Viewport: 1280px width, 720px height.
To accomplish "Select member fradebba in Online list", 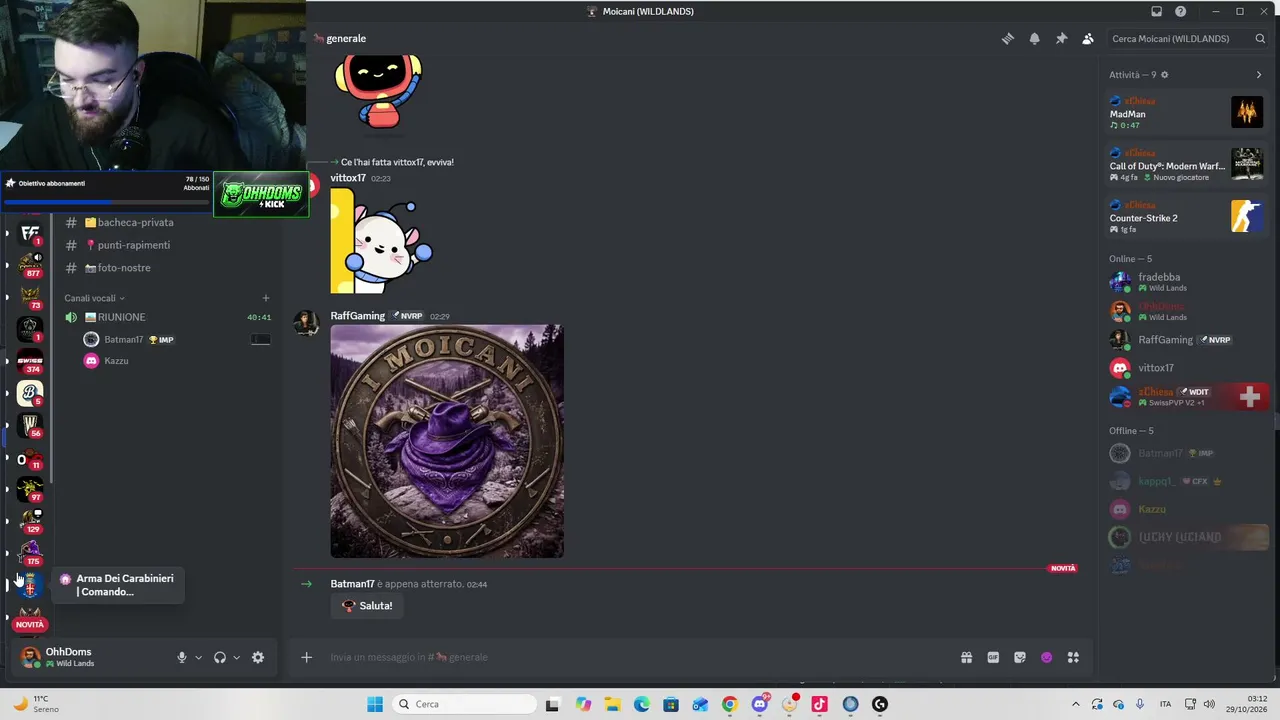I will point(1187,282).
